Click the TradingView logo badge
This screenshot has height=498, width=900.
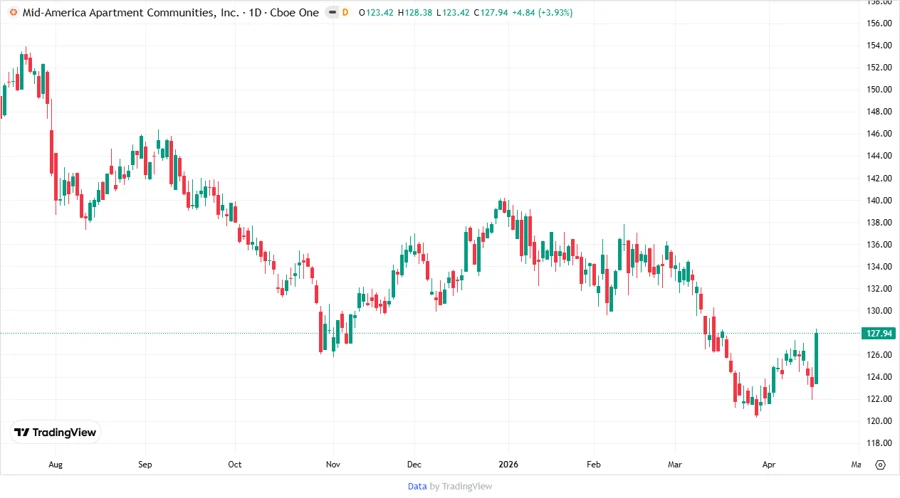(55, 432)
